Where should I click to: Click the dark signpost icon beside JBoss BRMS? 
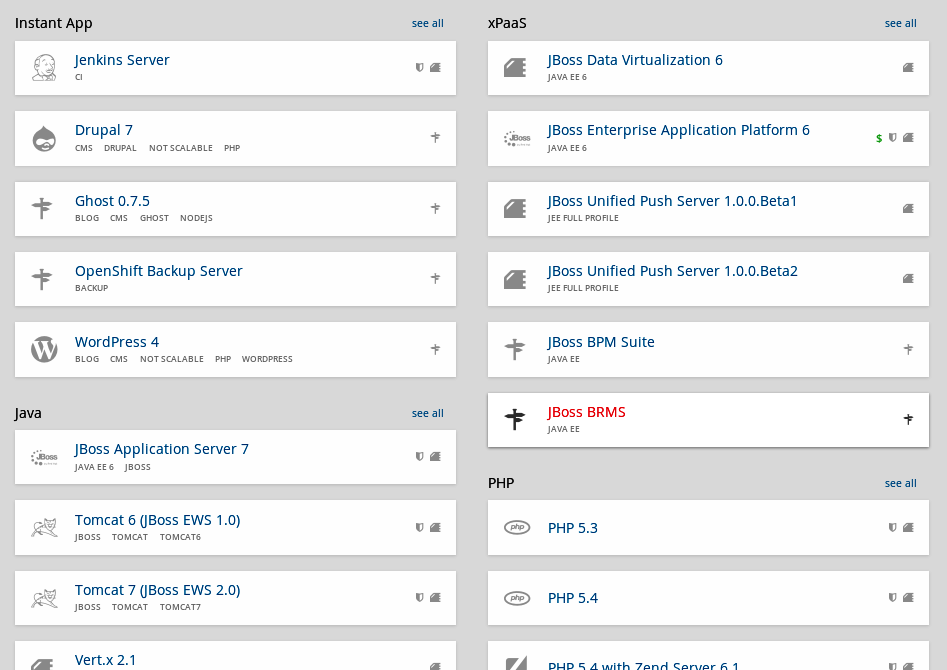pos(515,419)
